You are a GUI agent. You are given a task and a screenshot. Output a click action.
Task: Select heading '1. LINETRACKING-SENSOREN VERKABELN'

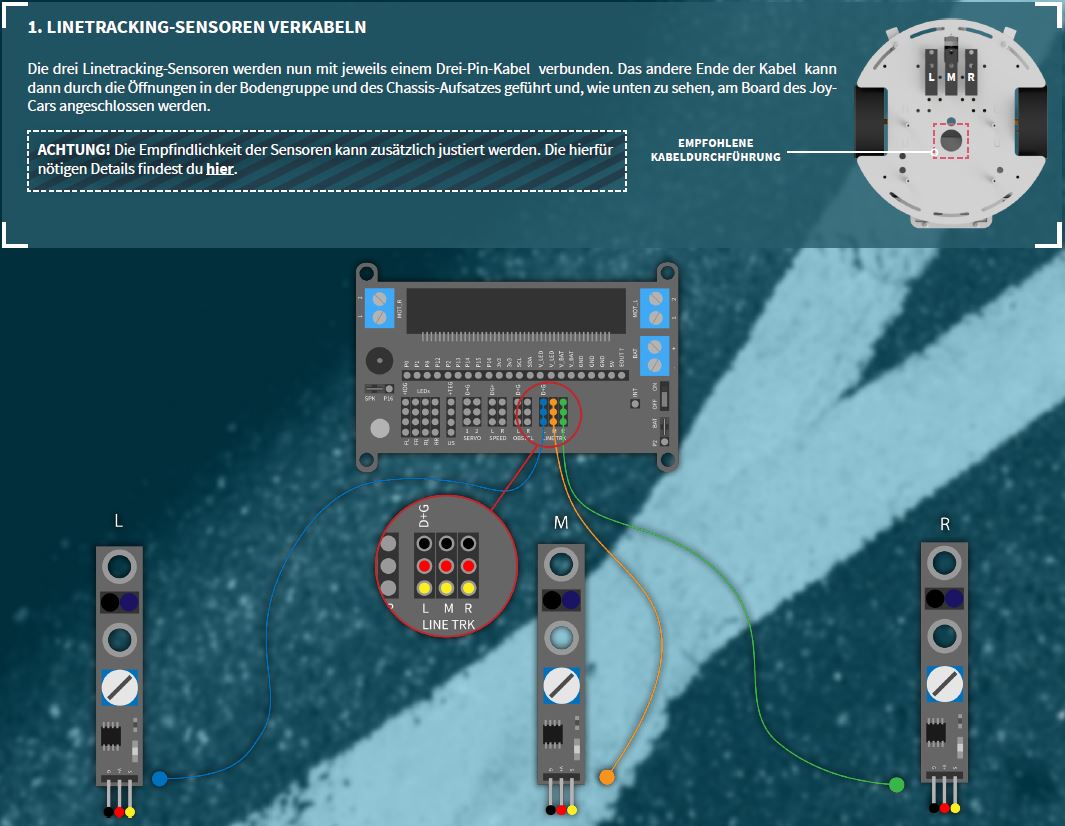click(x=197, y=27)
